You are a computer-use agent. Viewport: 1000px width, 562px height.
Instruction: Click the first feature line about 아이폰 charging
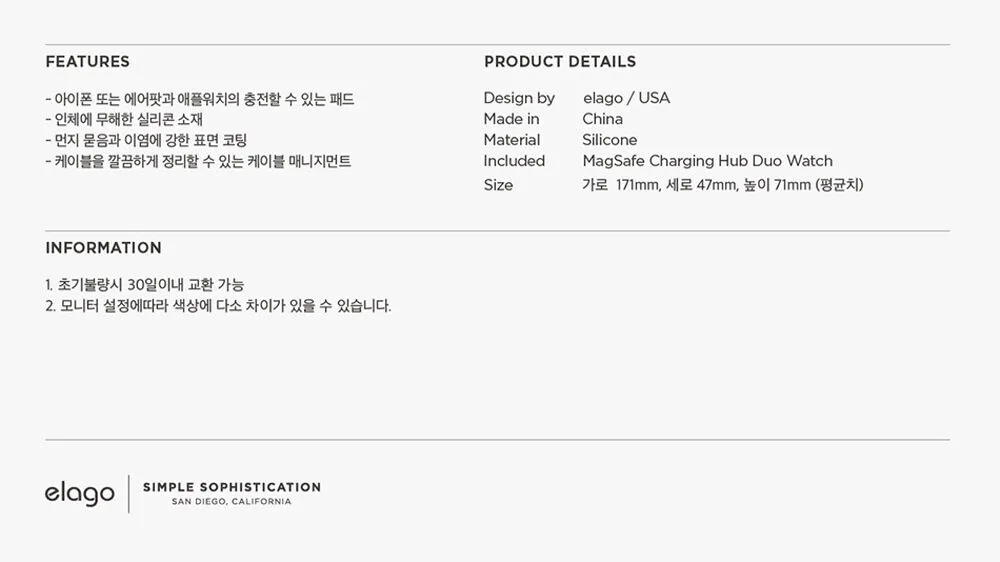tap(200, 99)
